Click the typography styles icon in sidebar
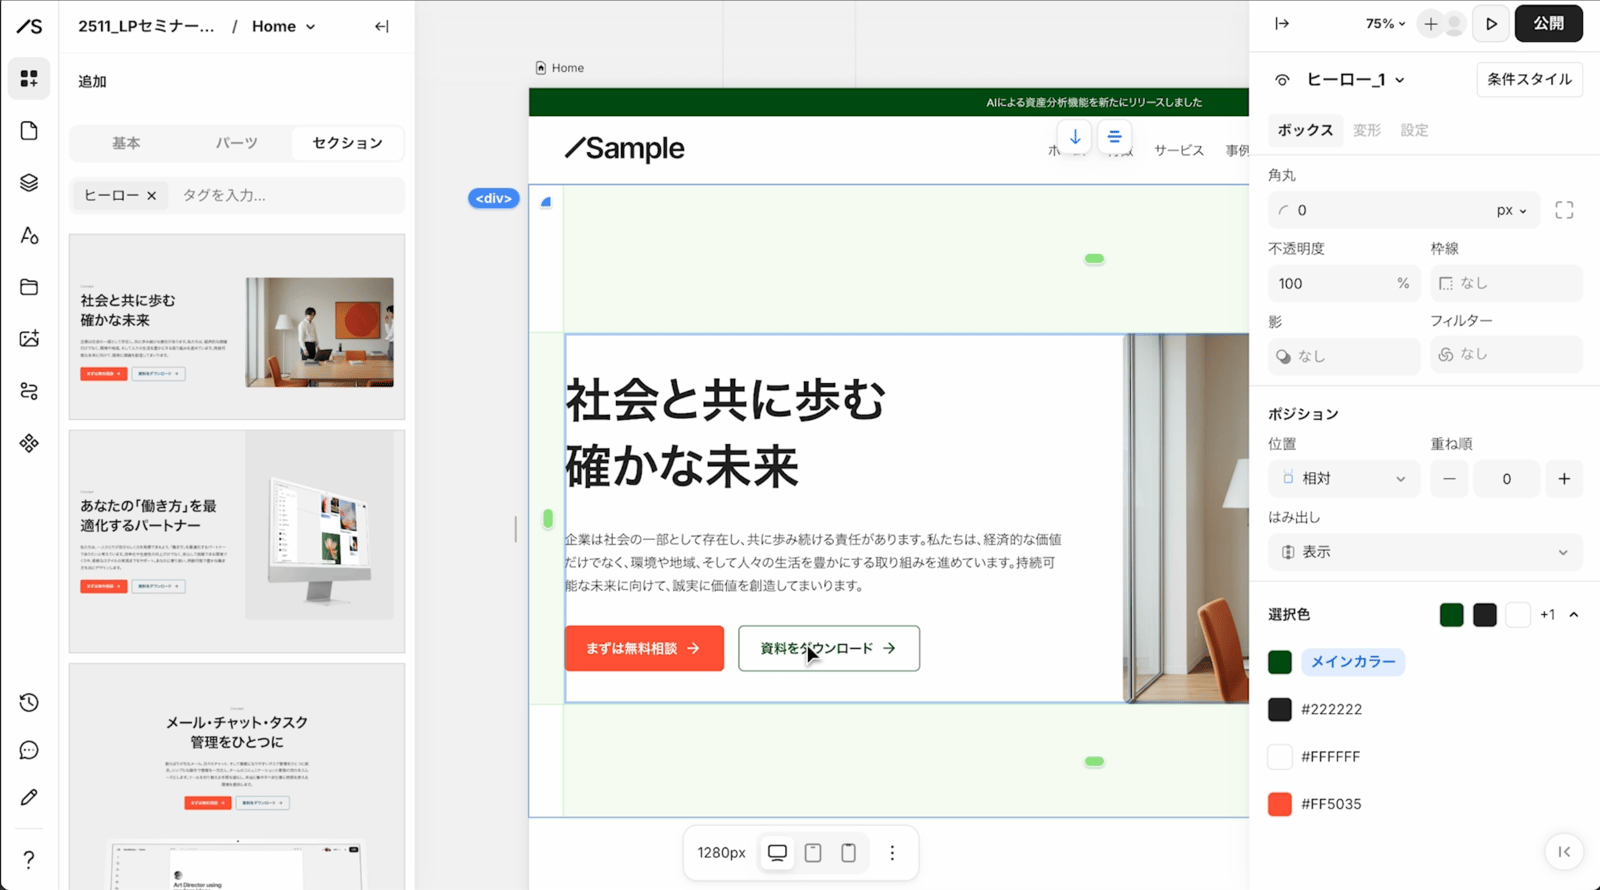The image size is (1600, 890). pyautogui.click(x=29, y=235)
